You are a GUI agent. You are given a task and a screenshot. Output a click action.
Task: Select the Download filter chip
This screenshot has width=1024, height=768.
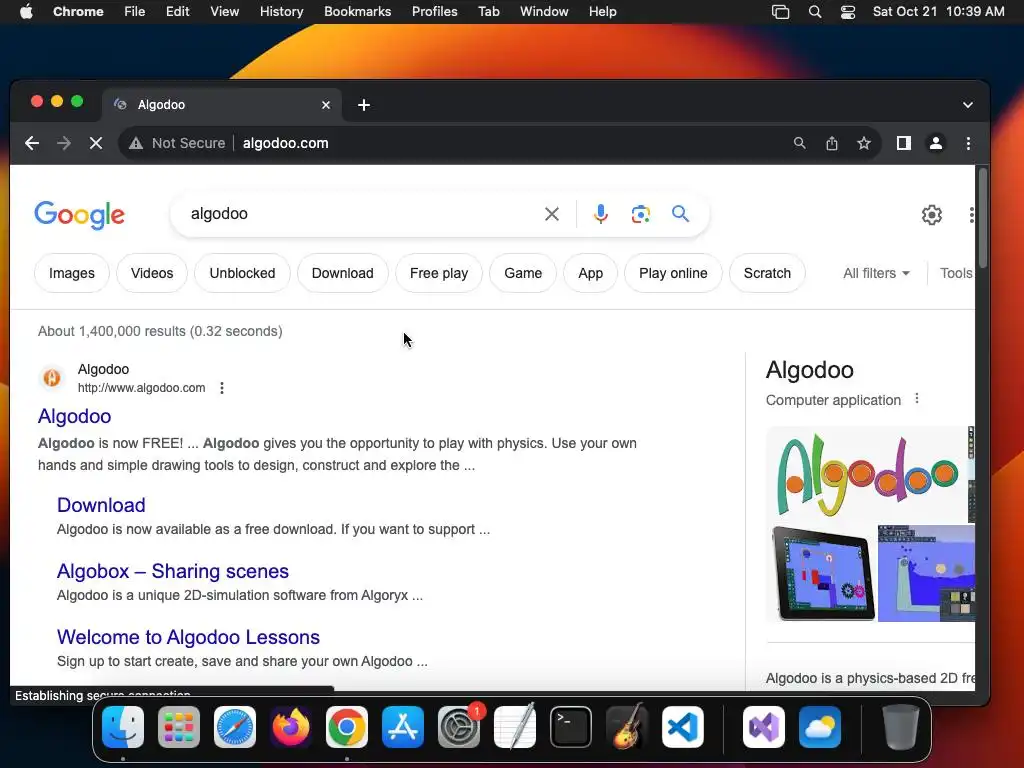(343, 273)
